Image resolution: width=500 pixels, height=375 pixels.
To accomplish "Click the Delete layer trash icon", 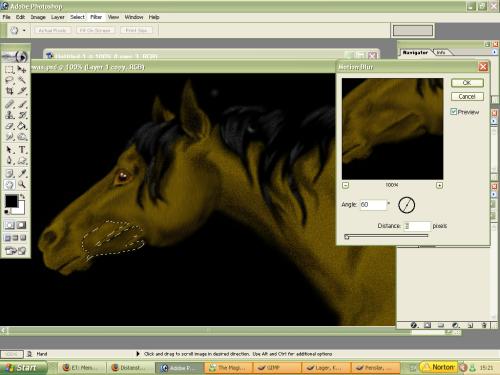I will [484, 325].
